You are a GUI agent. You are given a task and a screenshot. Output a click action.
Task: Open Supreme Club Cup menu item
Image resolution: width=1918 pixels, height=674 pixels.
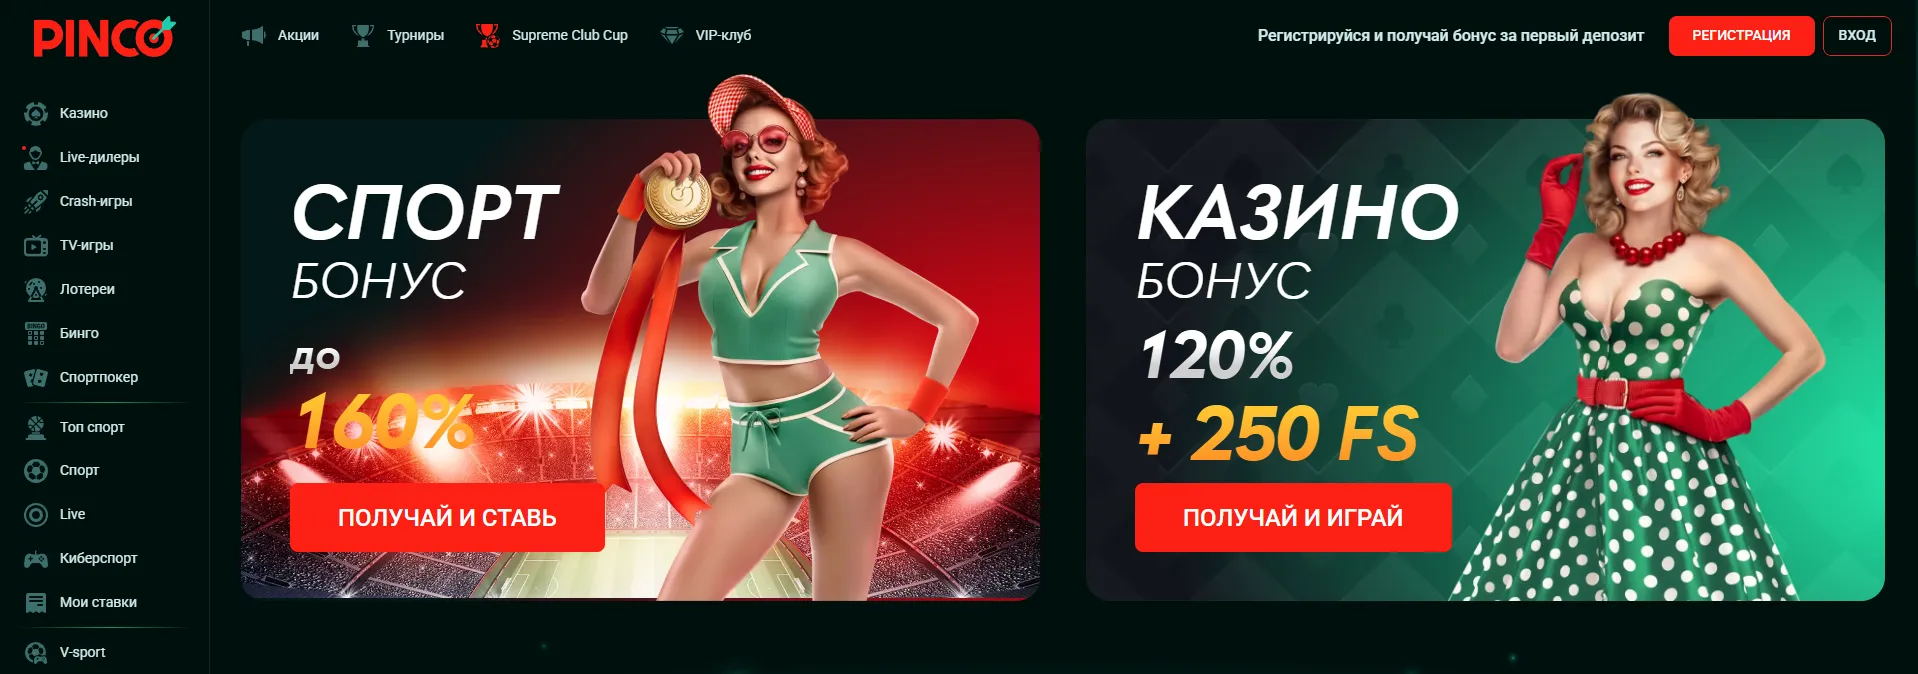tap(552, 35)
